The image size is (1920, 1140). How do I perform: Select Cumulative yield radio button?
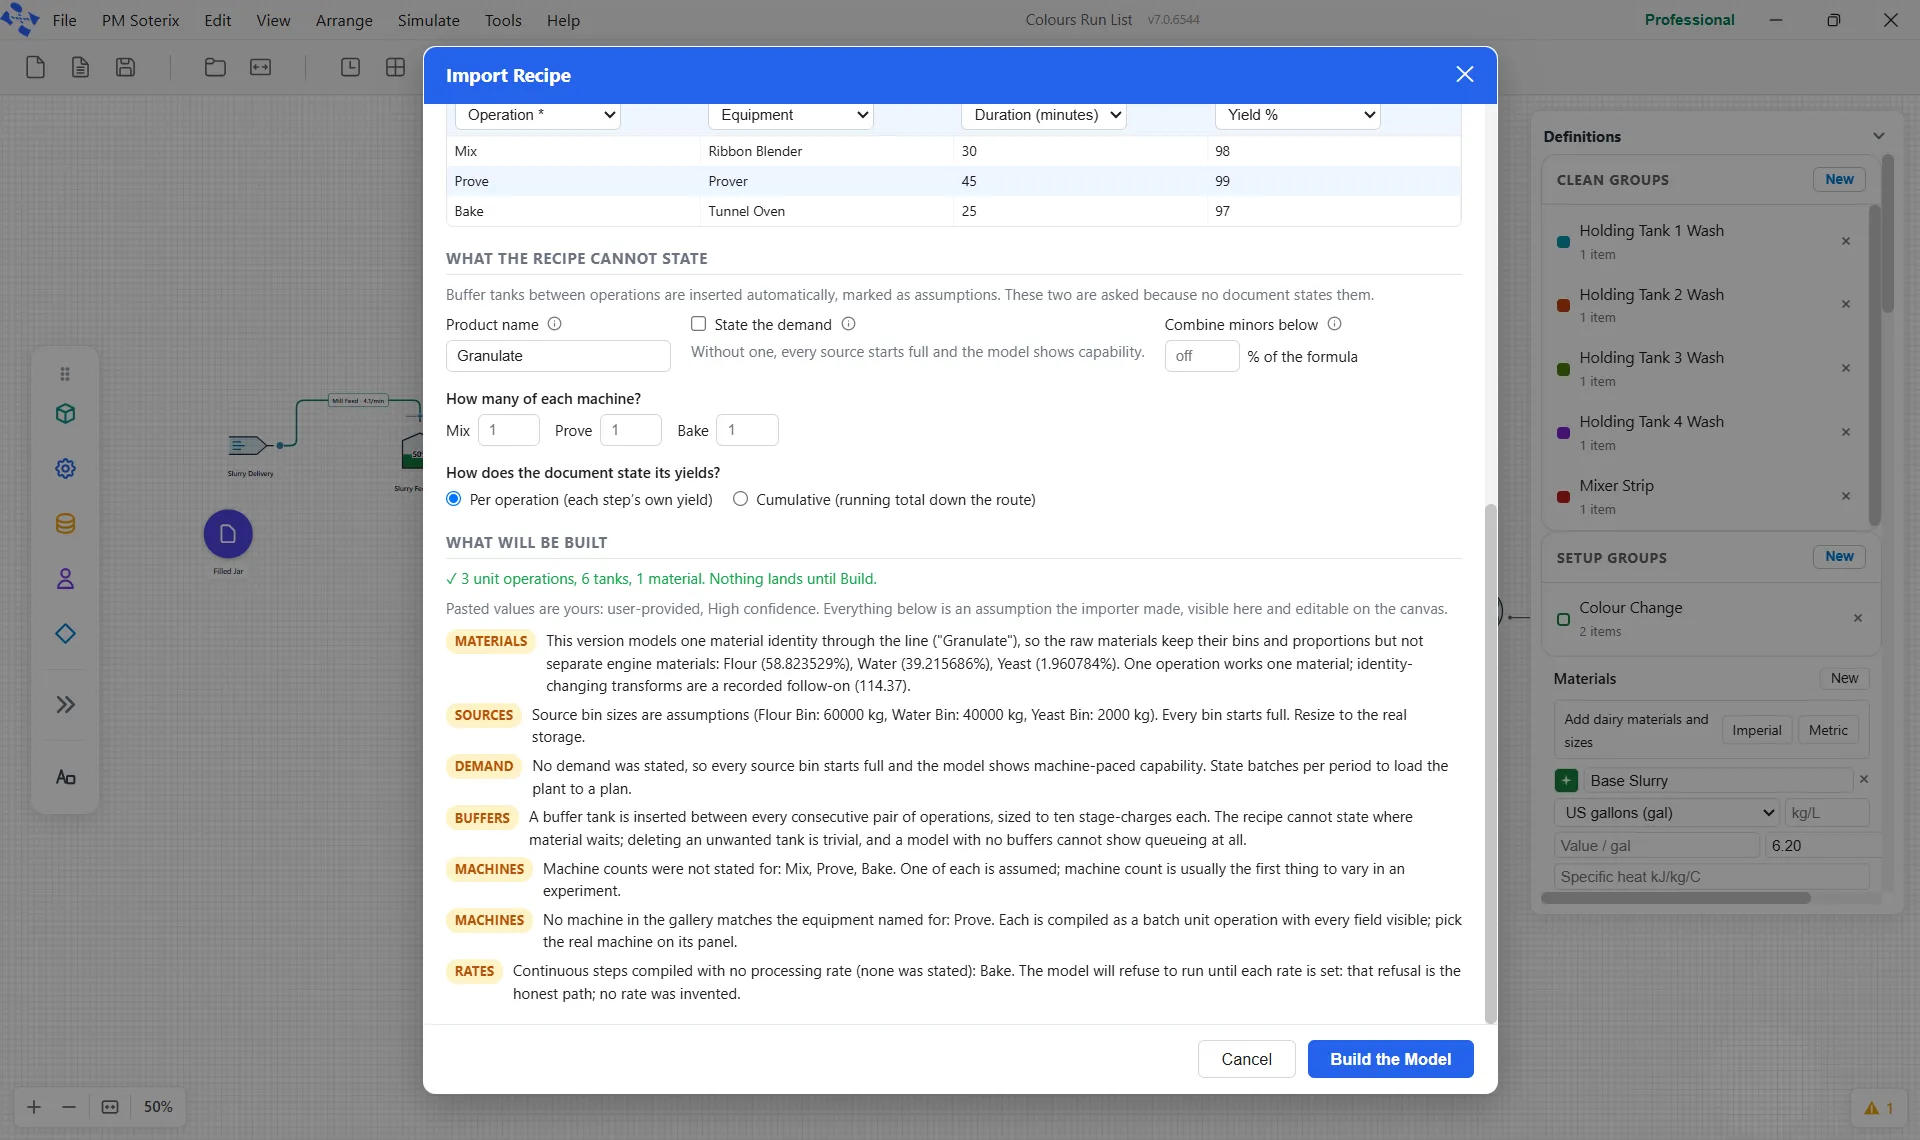click(x=740, y=499)
